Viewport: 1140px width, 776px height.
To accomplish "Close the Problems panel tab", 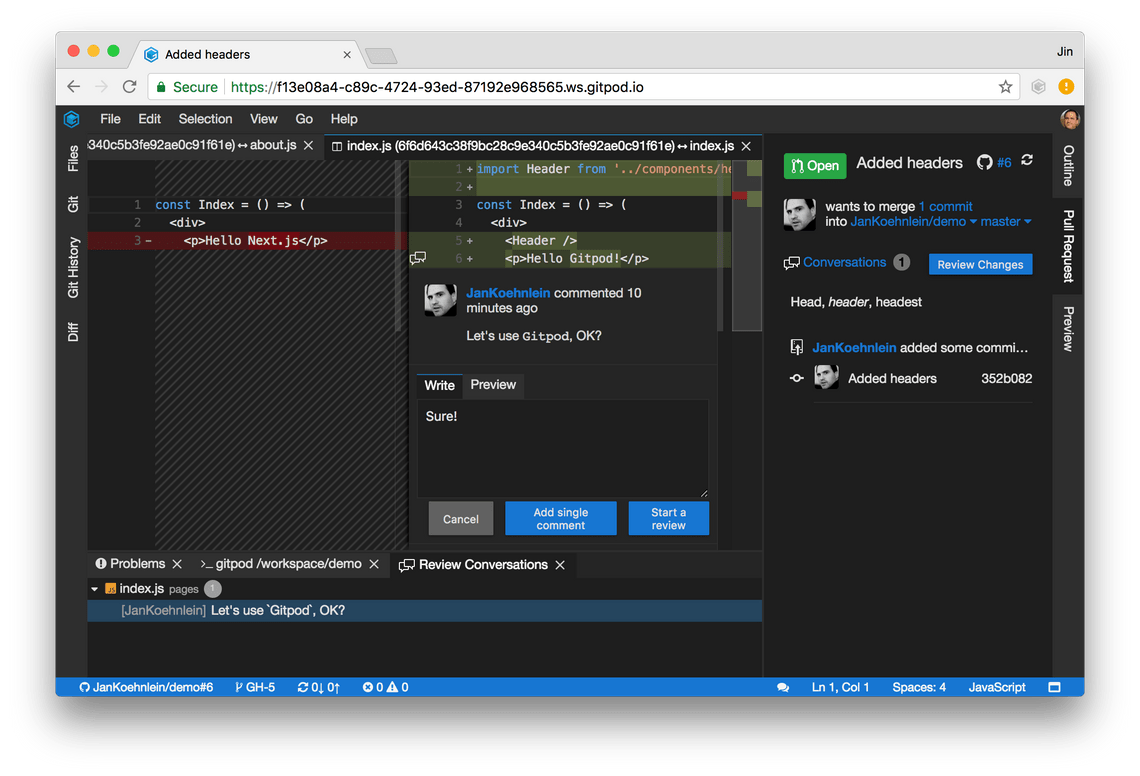I will (x=177, y=564).
